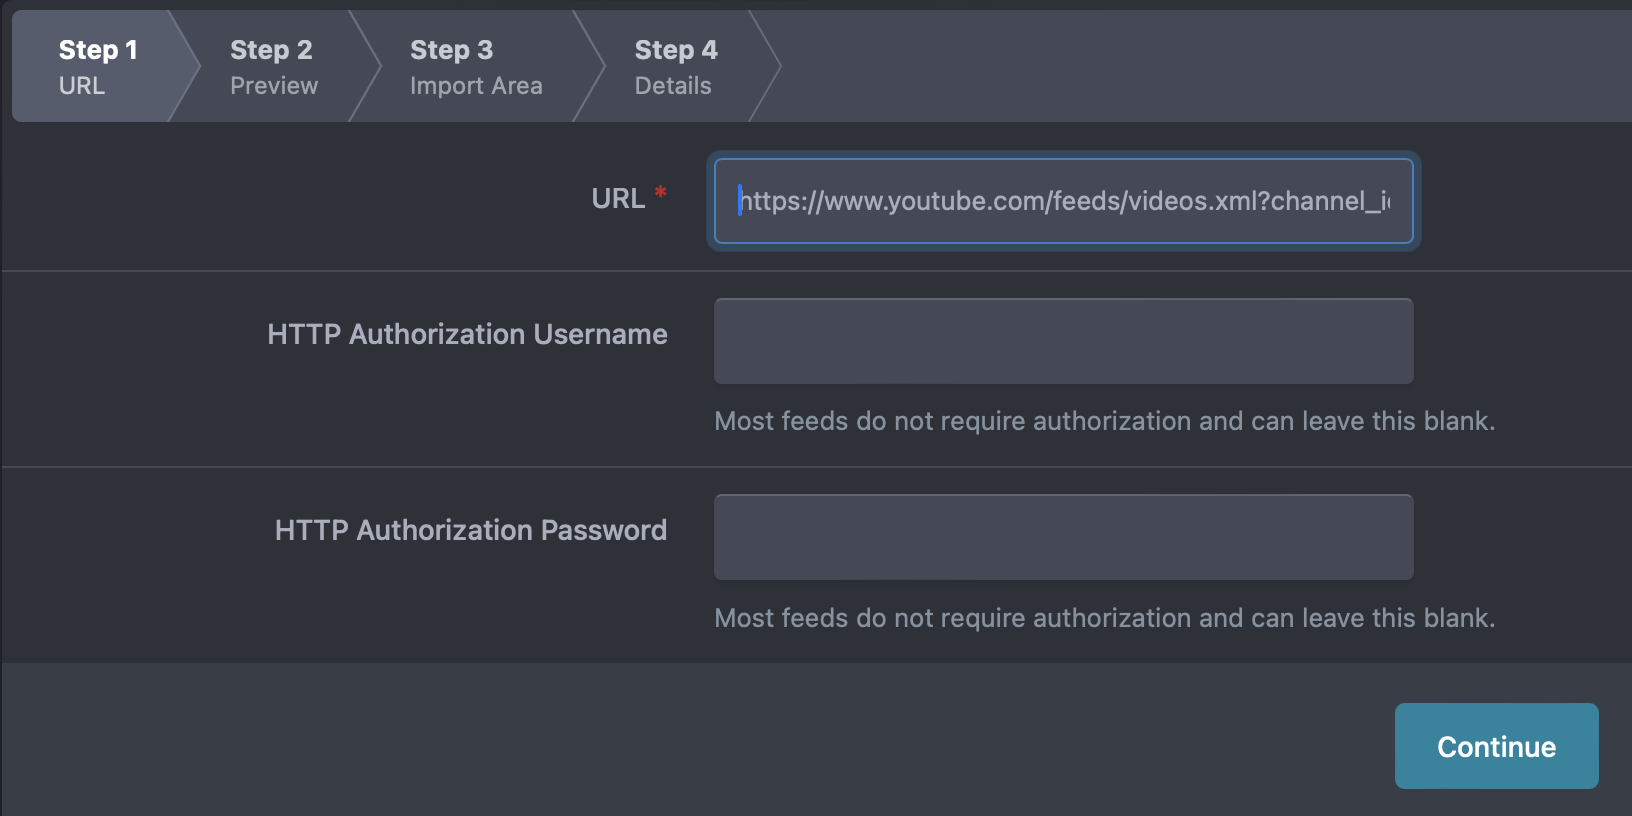This screenshot has height=816, width=1632.
Task: Click the chevron divider between Step 2 and Step 3
Action: pos(365,66)
